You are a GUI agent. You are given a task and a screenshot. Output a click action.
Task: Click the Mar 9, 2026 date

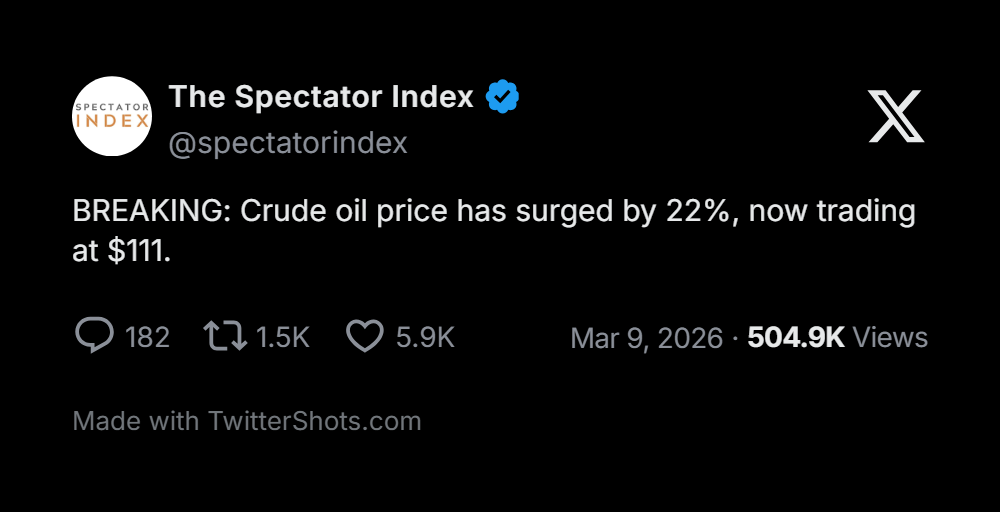(x=646, y=338)
